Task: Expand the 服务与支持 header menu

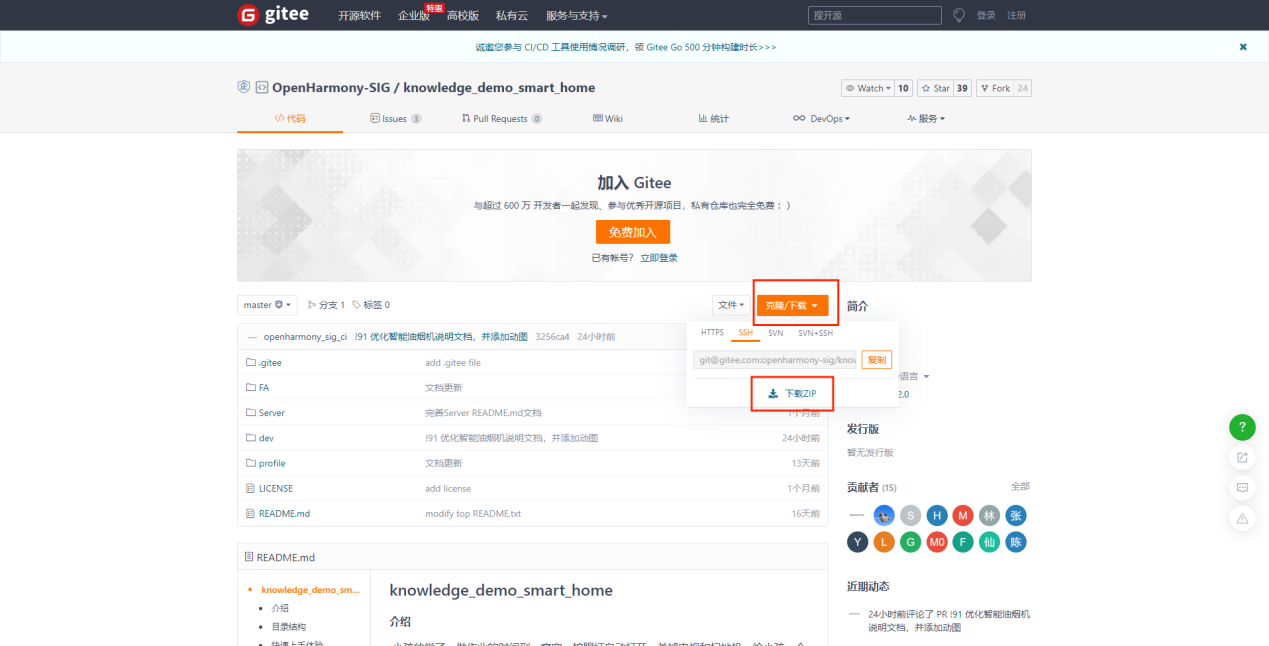Action: pos(577,16)
